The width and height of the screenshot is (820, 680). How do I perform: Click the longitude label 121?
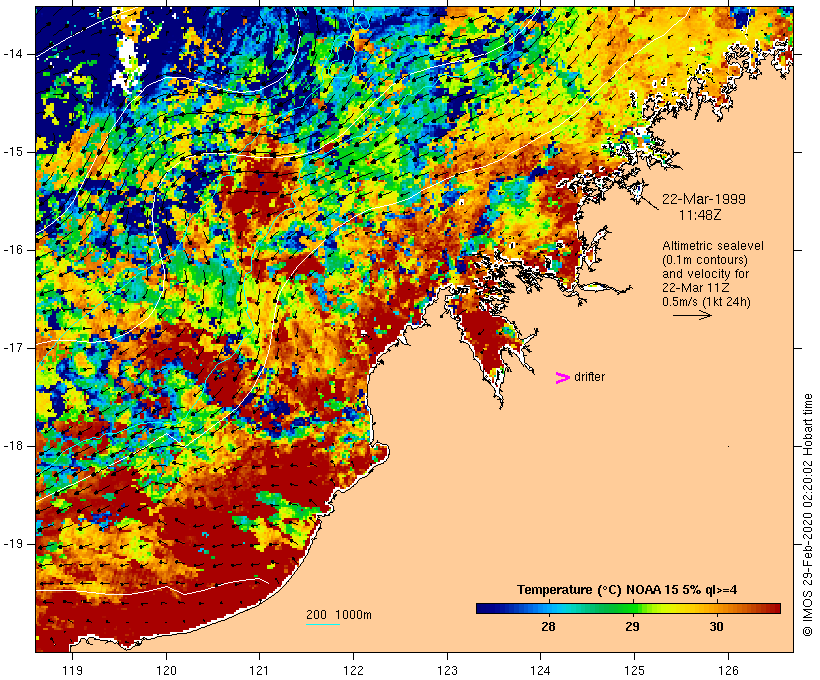(x=259, y=670)
